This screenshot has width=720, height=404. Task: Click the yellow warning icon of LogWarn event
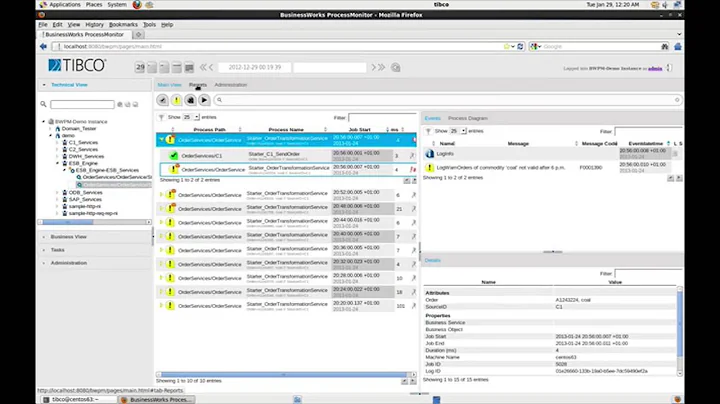point(429,168)
